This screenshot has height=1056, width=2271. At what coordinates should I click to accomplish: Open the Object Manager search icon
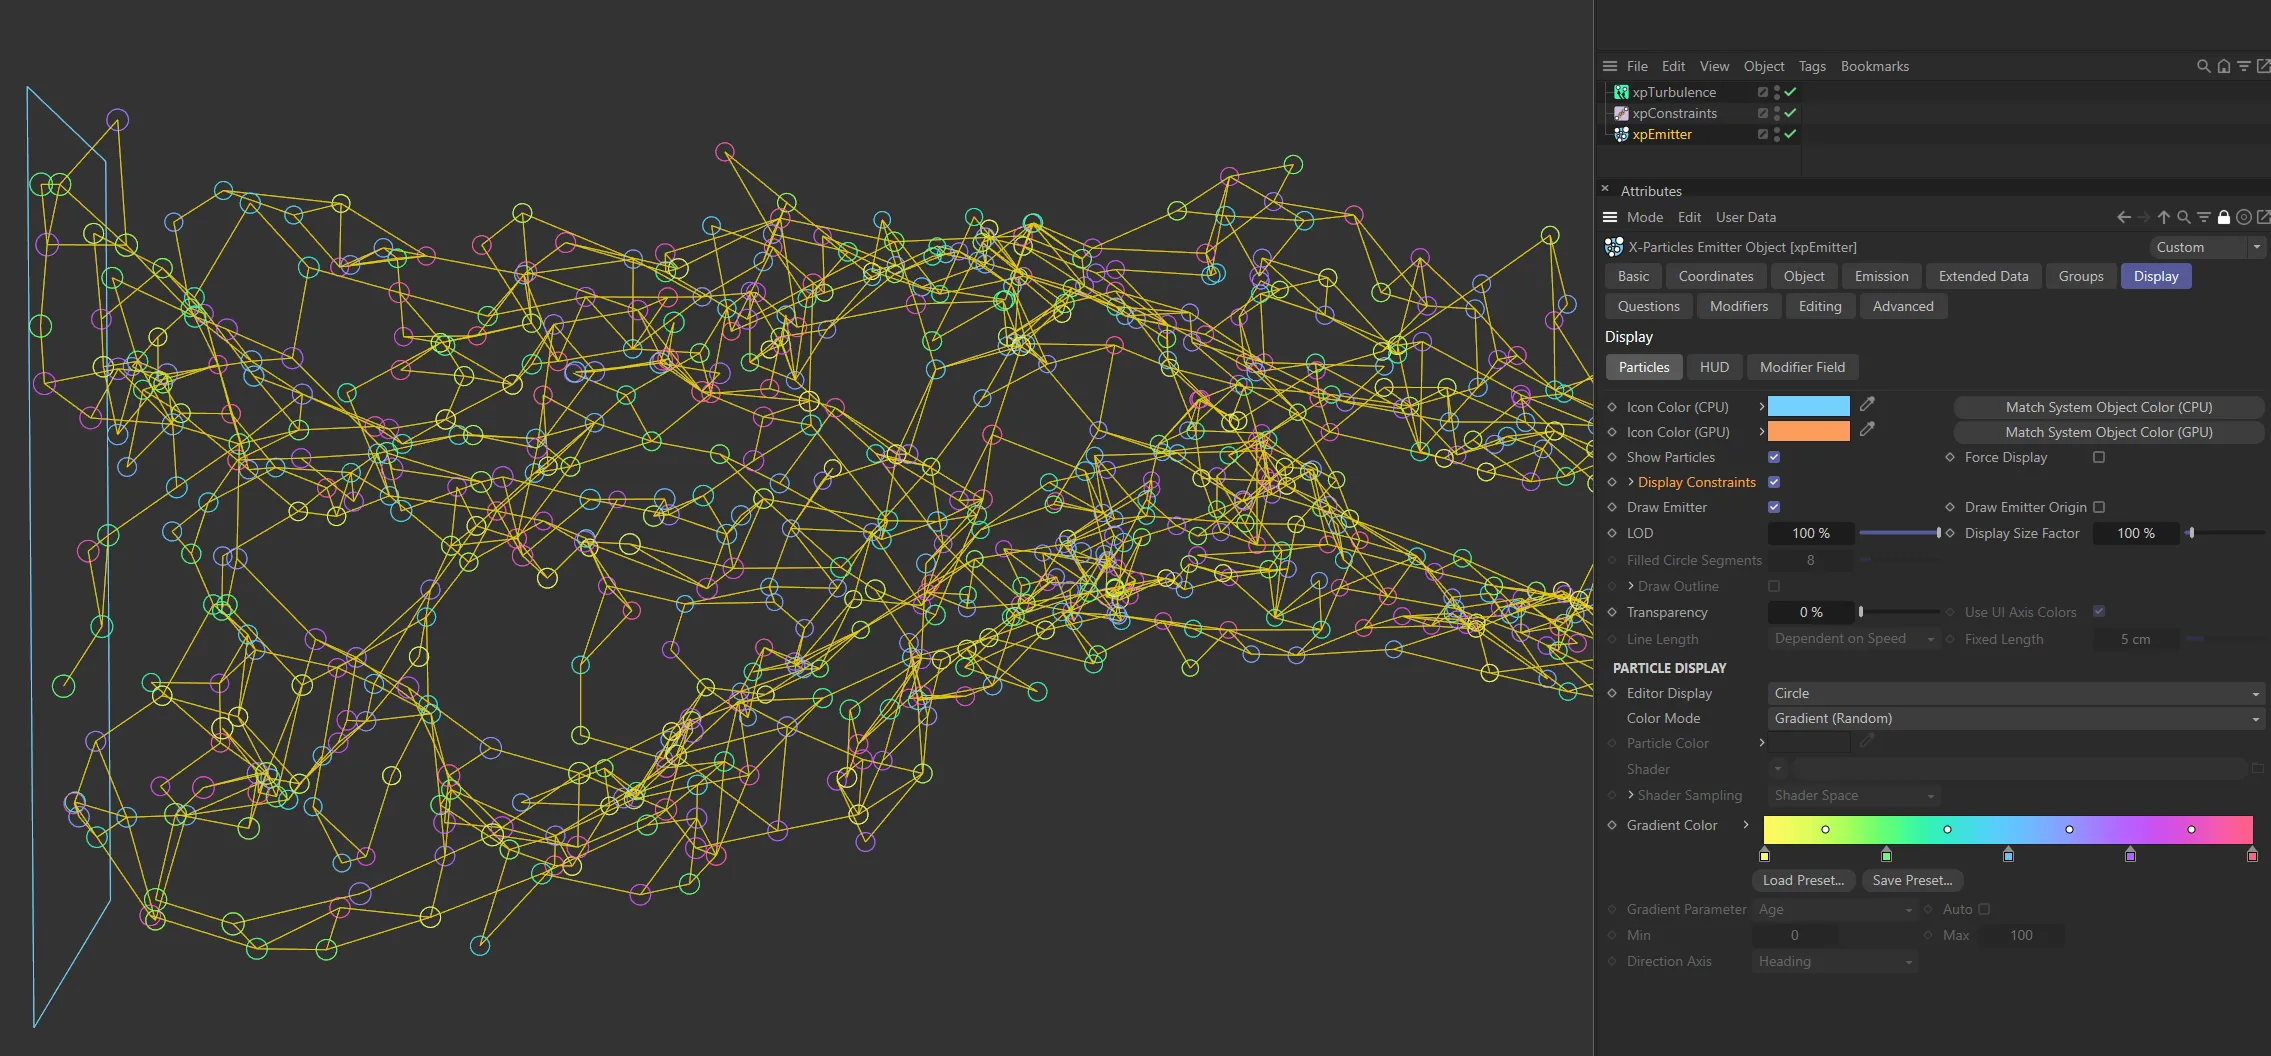coord(2203,66)
